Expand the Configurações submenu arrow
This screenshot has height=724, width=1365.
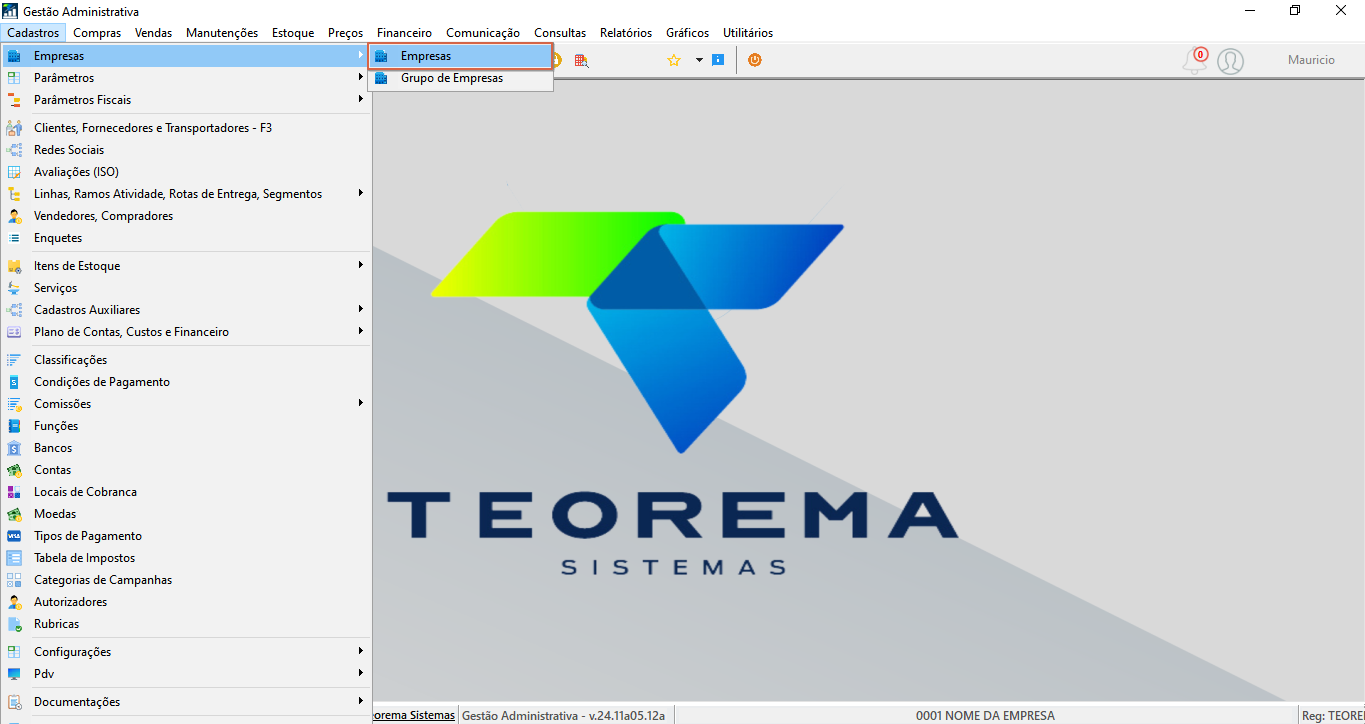361,652
